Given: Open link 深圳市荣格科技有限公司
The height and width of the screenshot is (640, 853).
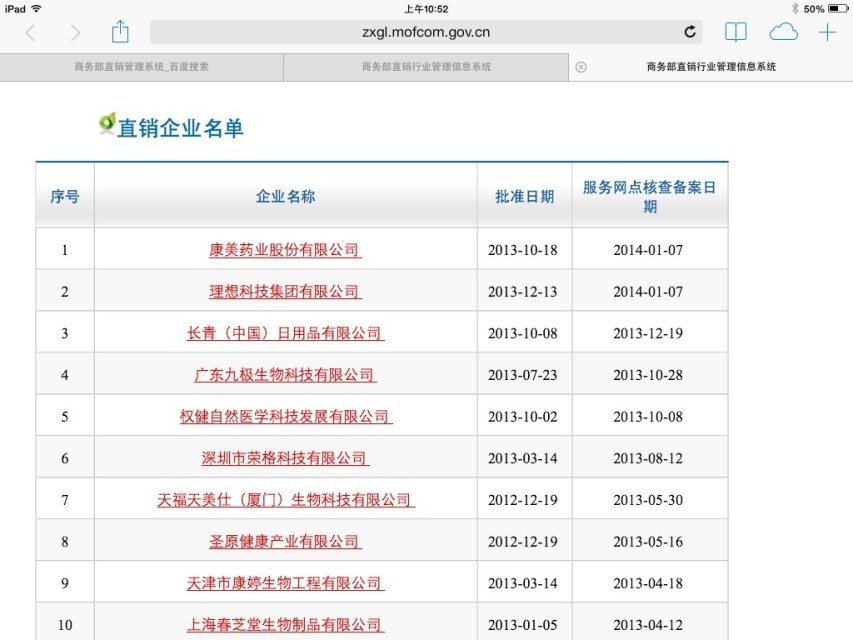Looking at the screenshot, I should pyautogui.click(x=285, y=458).
